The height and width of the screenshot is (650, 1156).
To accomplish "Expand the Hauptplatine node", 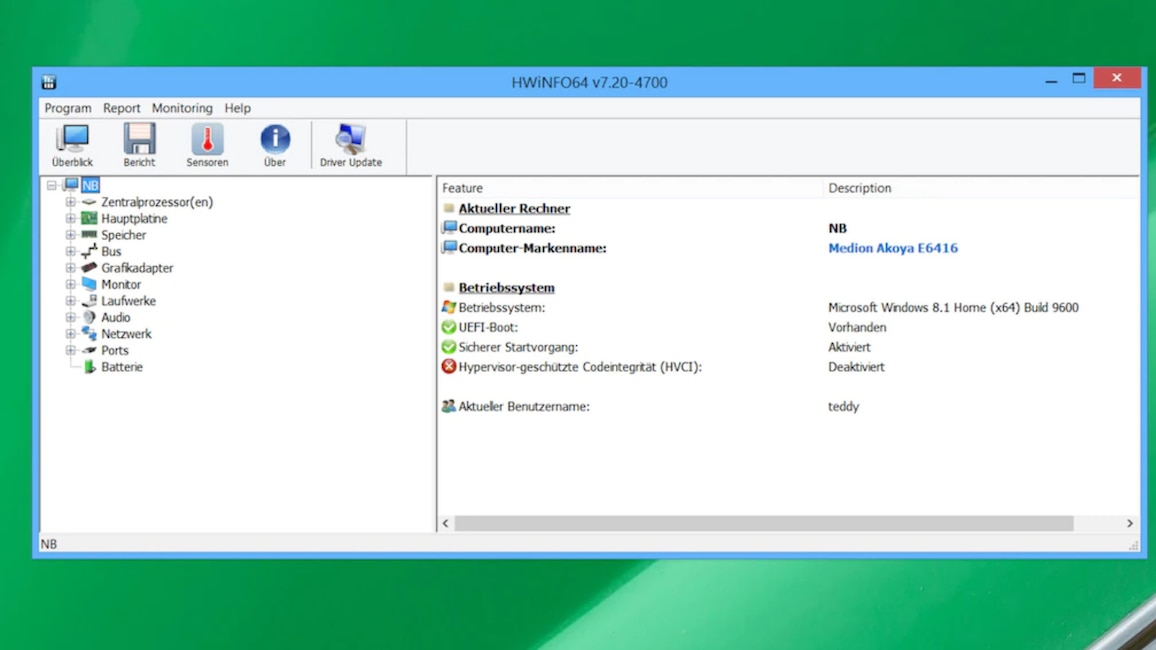I will [70, 218].
